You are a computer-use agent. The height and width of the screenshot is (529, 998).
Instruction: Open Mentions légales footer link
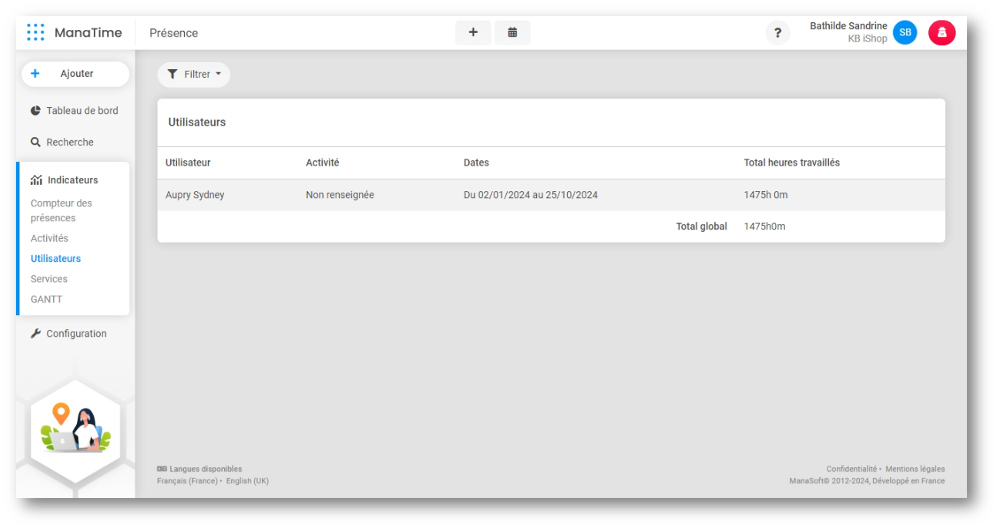tap(915, 469)
